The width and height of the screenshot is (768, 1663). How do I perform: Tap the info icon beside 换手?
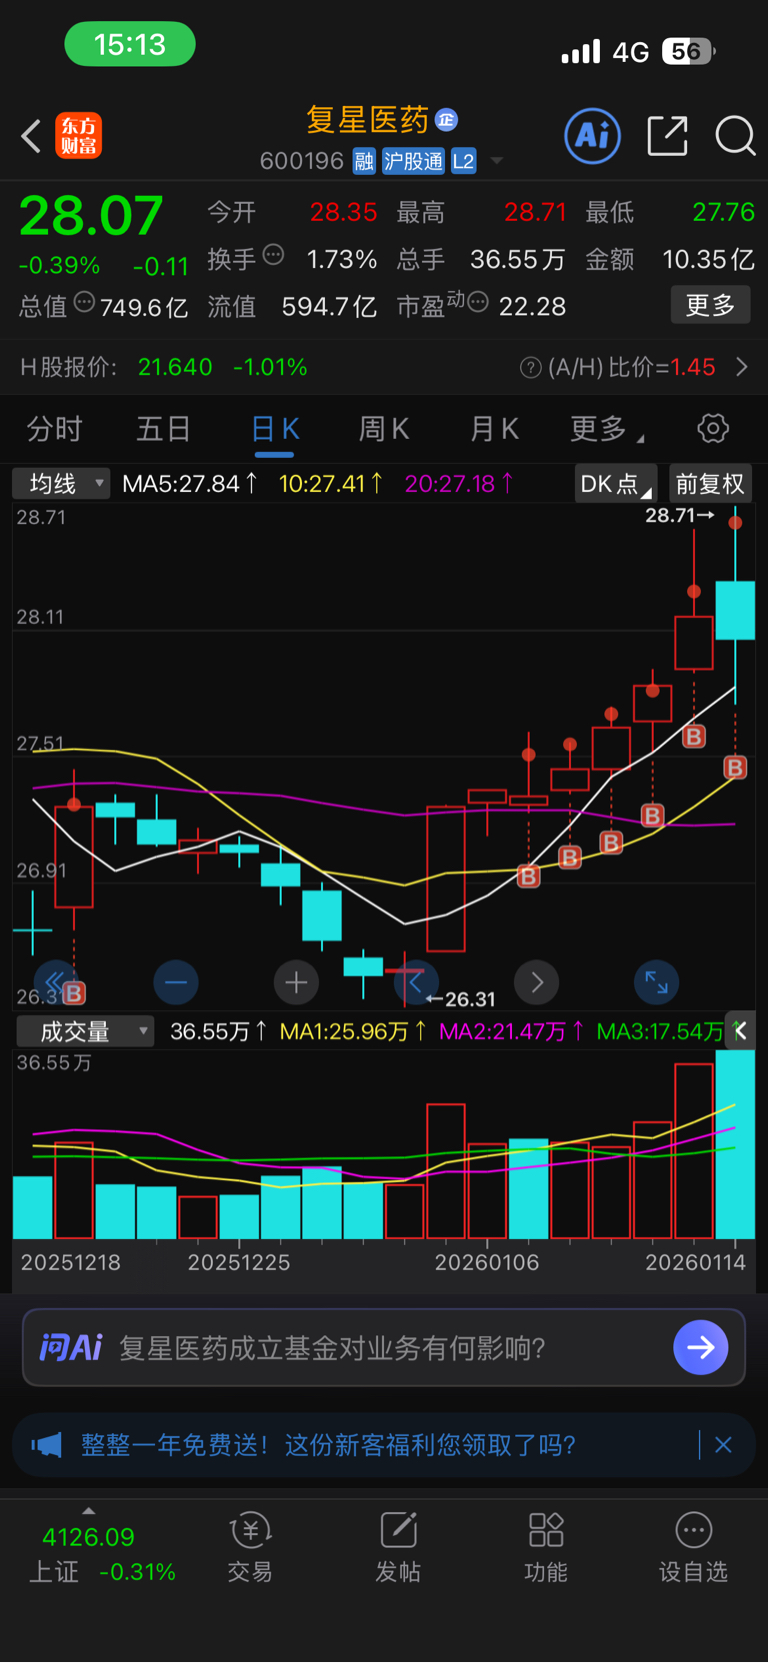[x=273, y=255]
